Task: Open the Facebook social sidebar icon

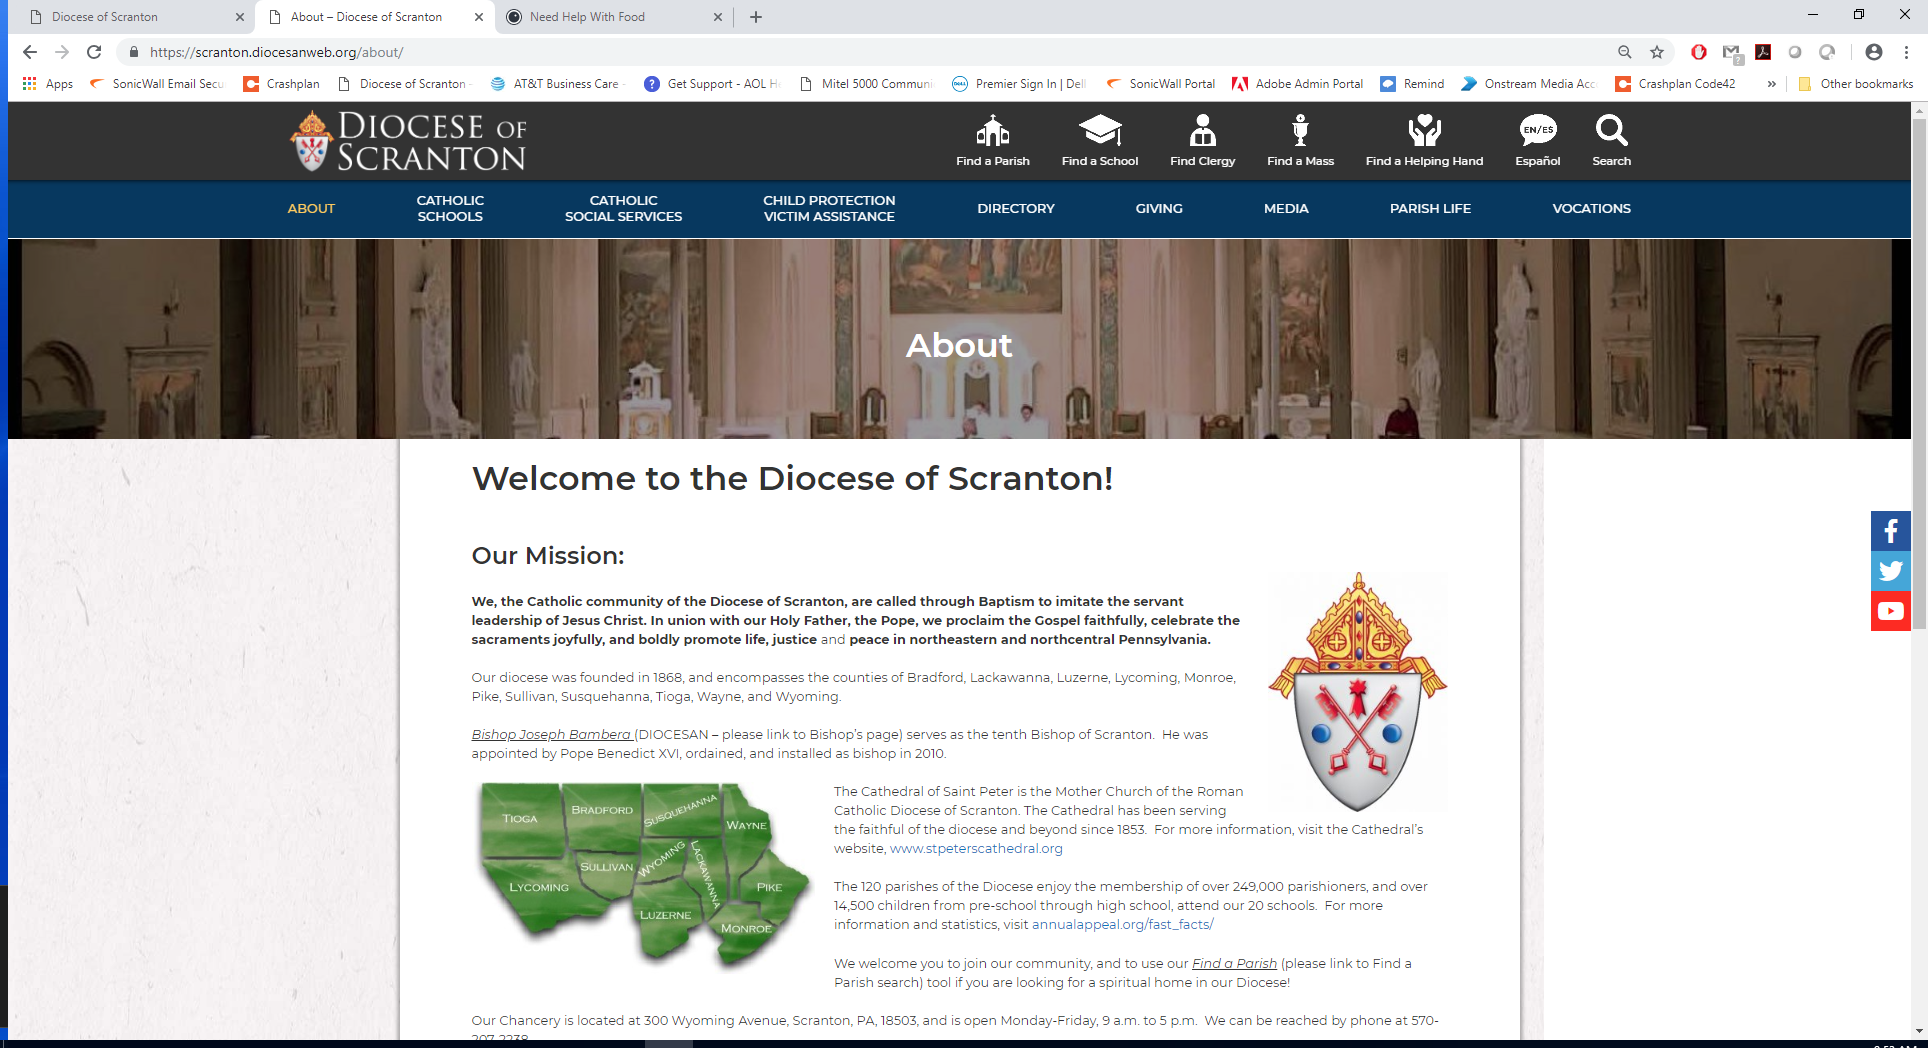Action: [1890, 531]
